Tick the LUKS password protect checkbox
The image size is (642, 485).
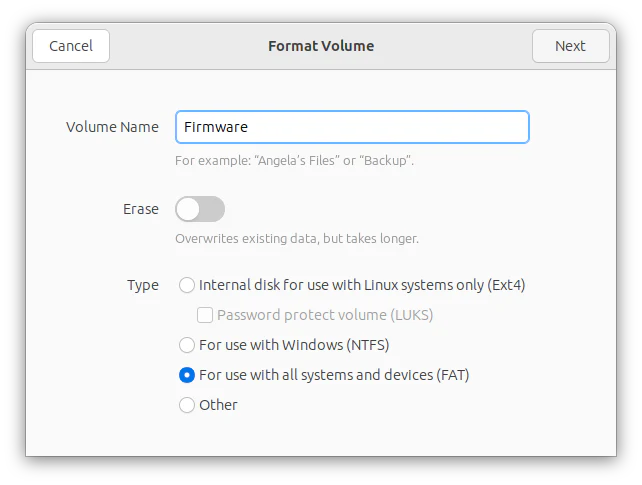205,315
